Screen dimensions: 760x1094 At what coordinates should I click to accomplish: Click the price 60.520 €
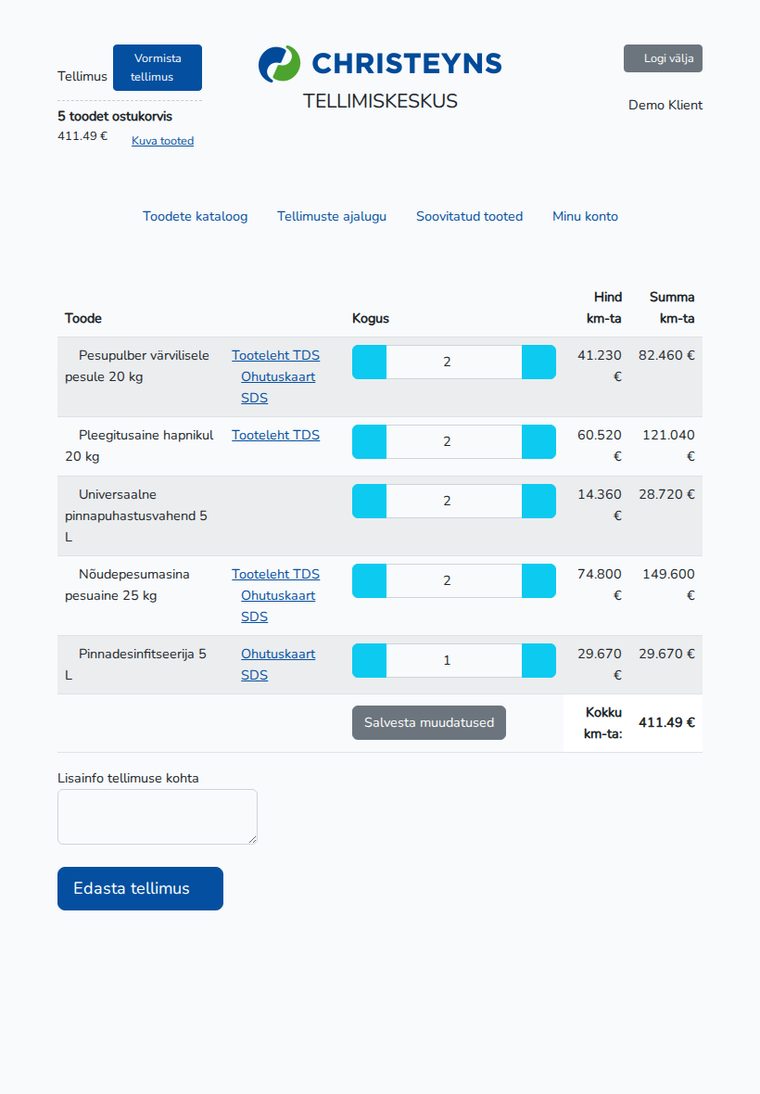point(599,445)
